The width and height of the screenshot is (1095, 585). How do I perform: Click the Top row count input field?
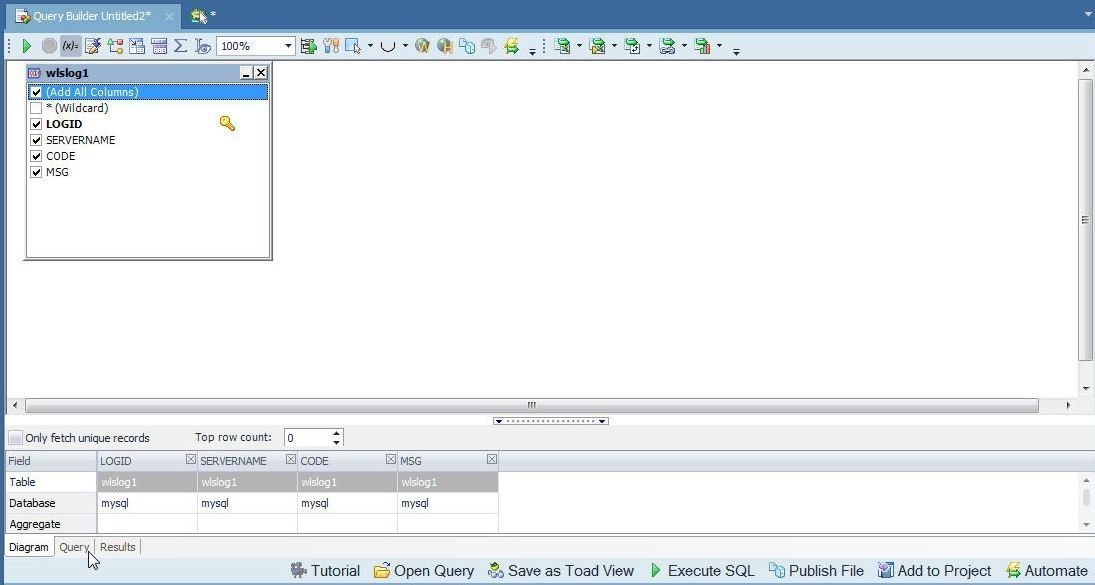(307, 438)
